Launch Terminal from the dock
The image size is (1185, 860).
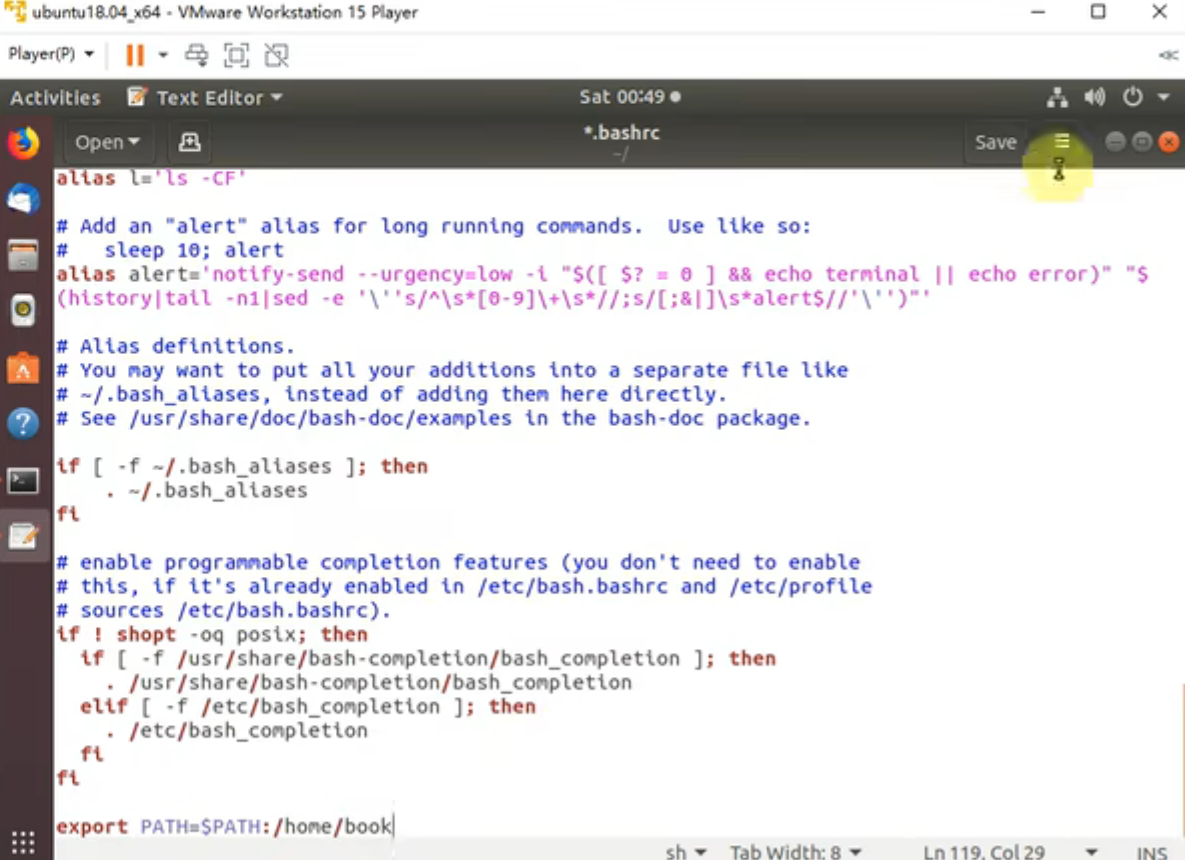[23, 481]
